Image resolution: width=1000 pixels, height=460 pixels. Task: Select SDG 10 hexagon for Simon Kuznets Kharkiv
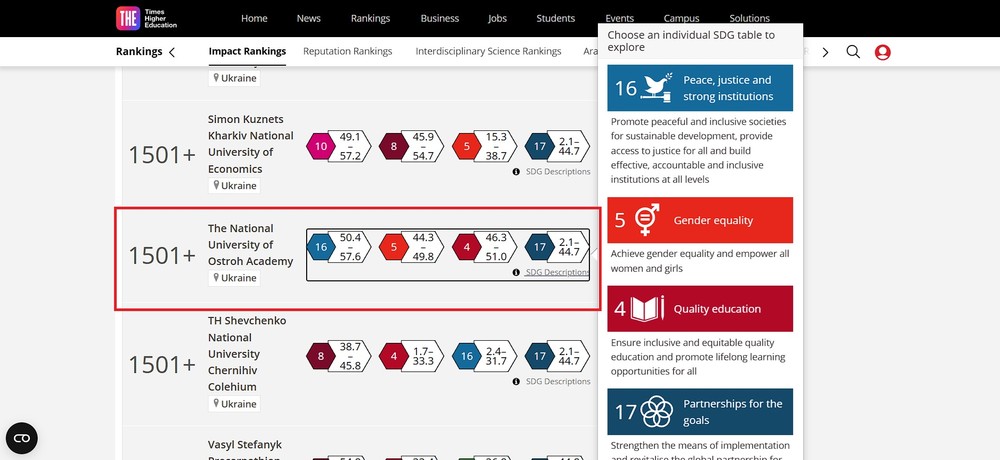point(321,147)
